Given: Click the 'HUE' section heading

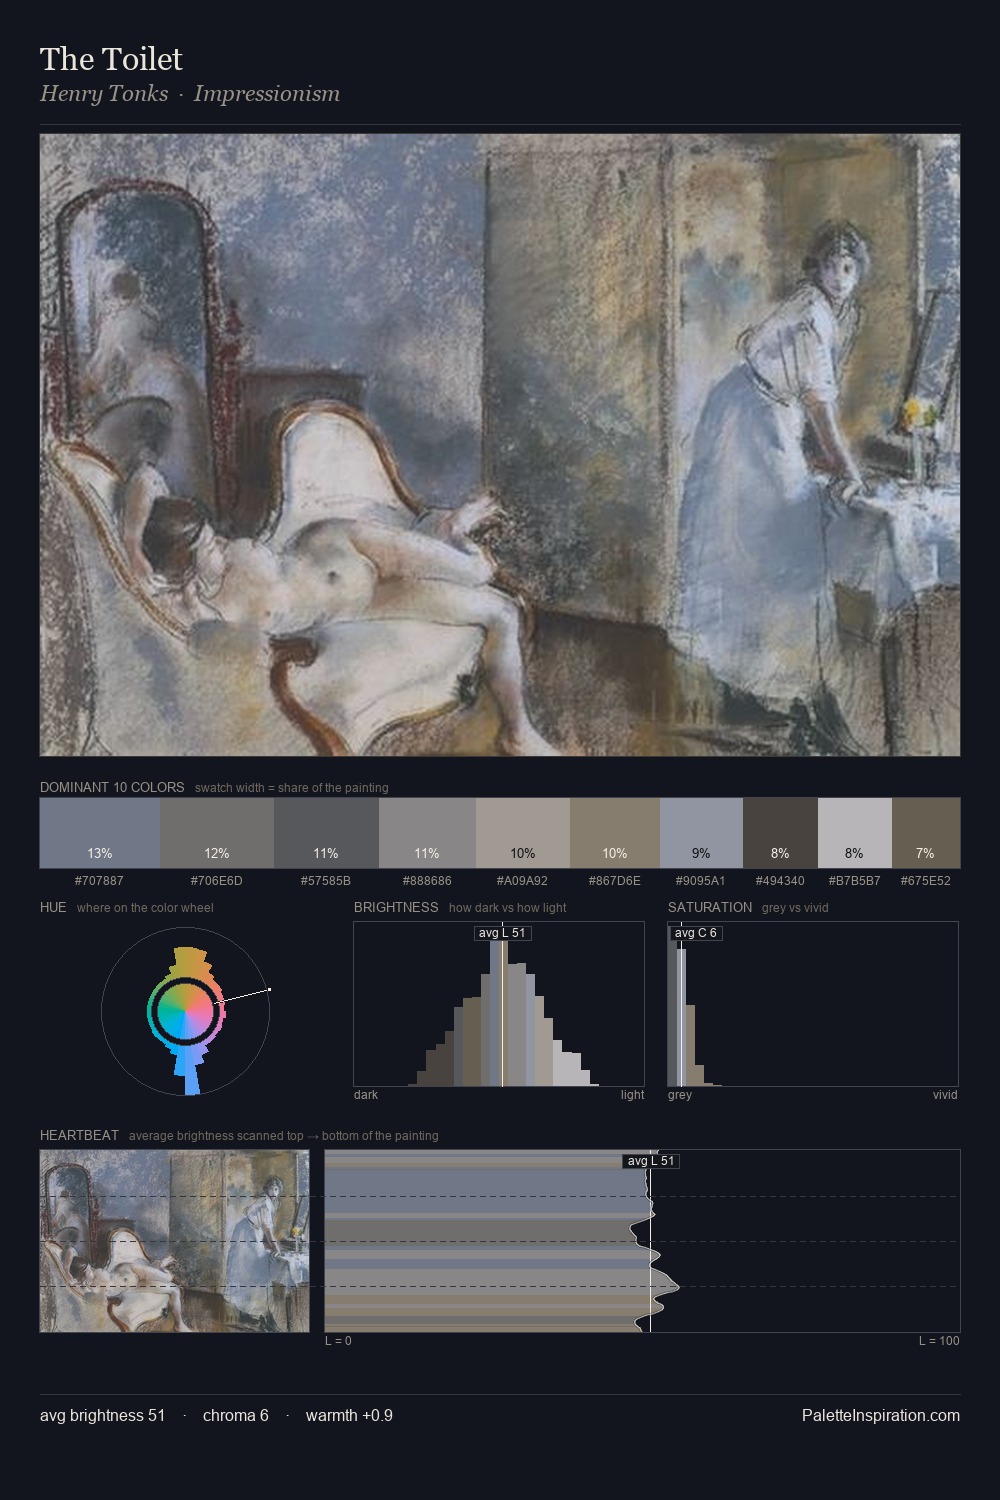Looking at the screenshot, I should tap(53, 907).
